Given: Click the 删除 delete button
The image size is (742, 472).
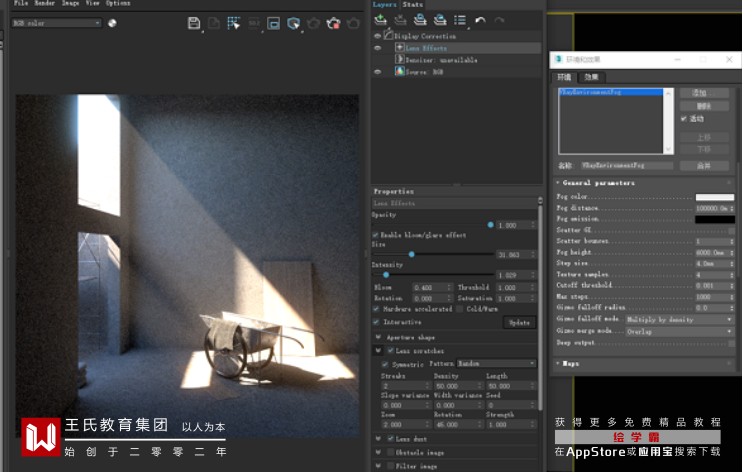Looking at the screenshot, I should click(704, 106).
